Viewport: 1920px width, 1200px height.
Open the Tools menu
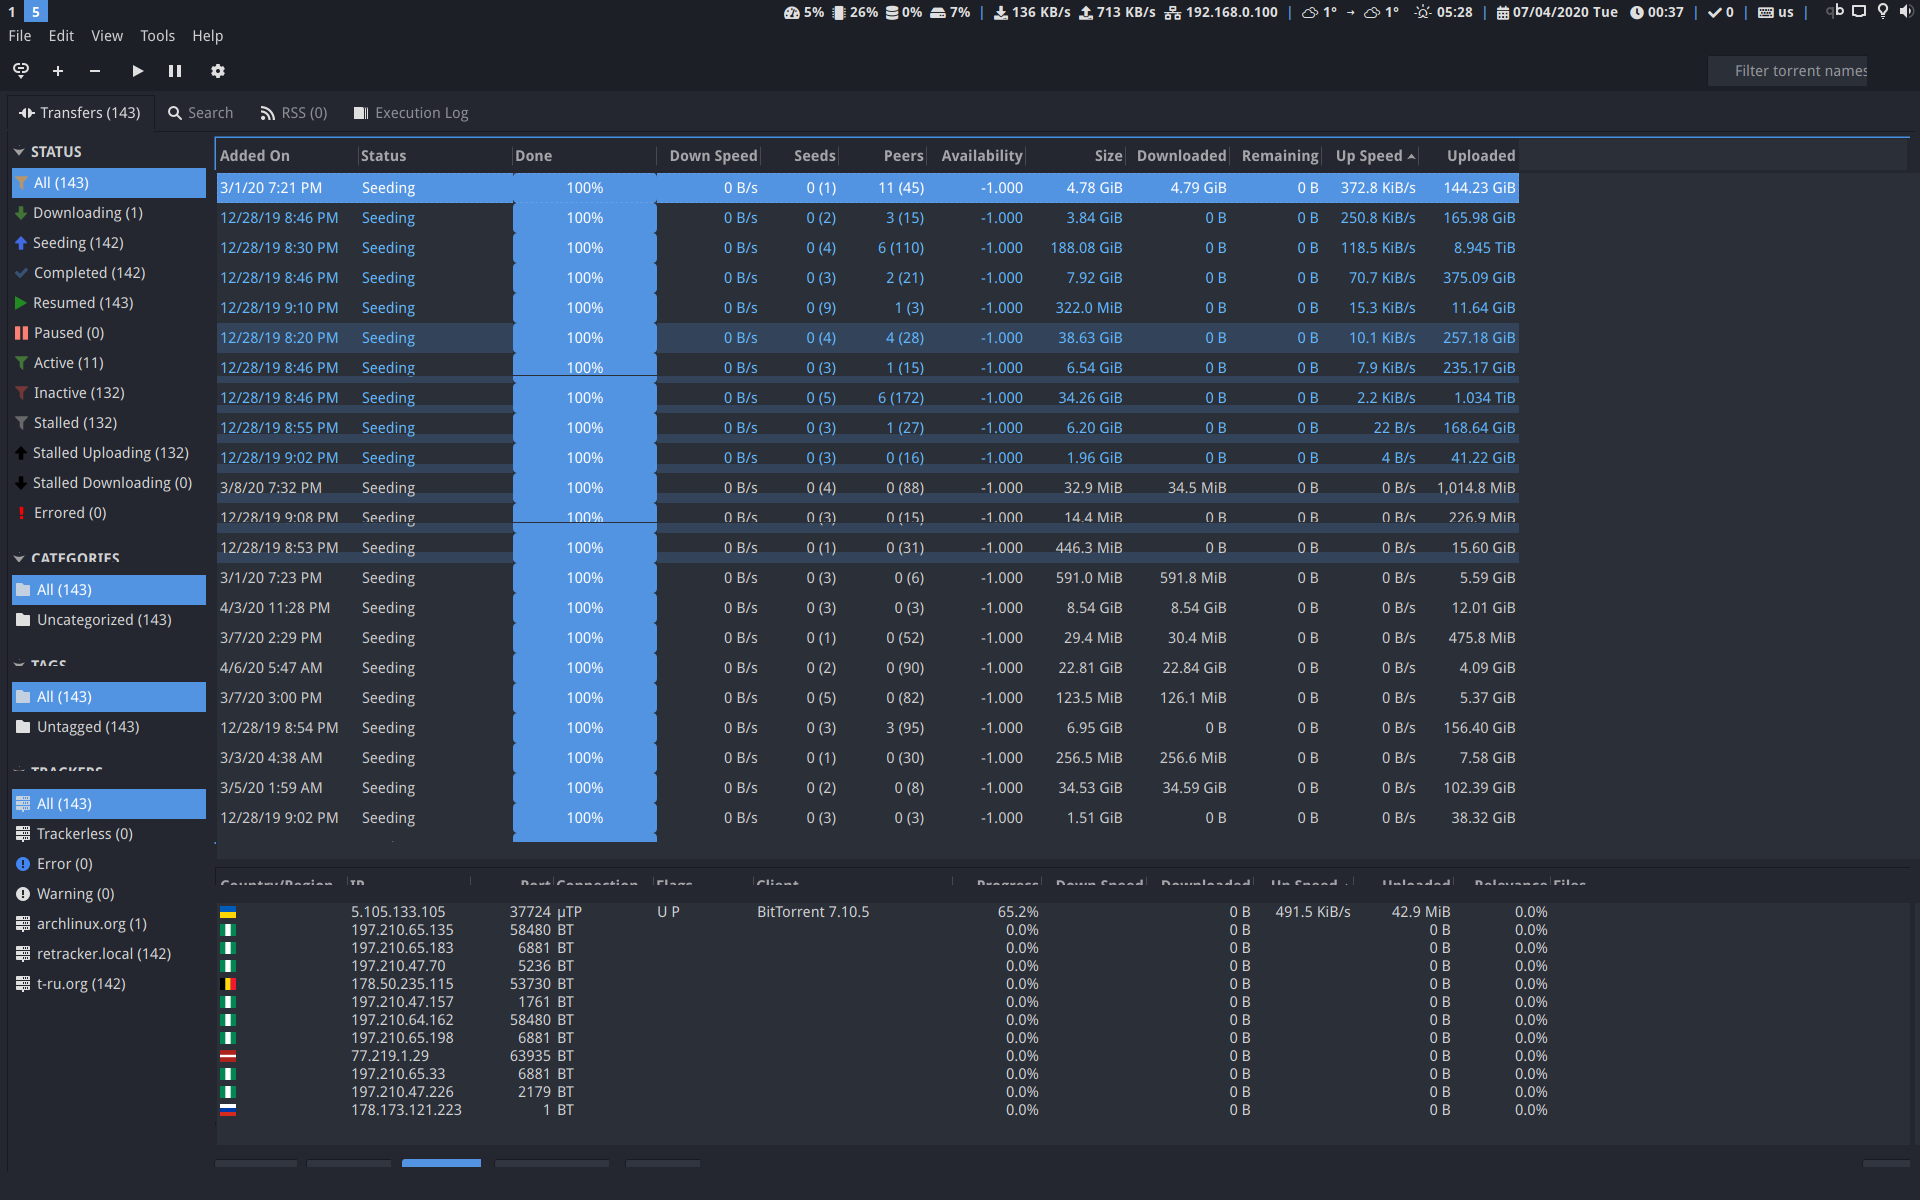tap(157, 36)
